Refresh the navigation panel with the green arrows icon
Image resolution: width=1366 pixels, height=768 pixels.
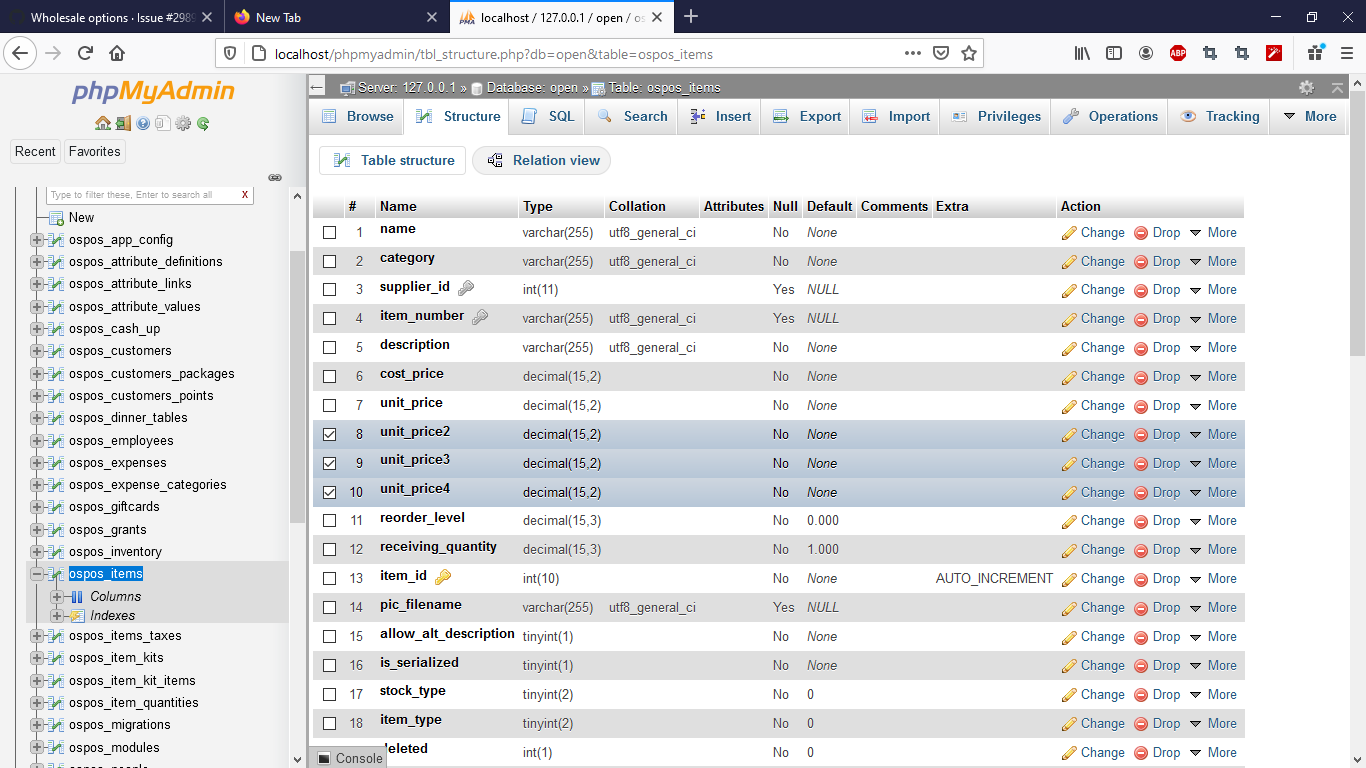(x=201, y=123)
